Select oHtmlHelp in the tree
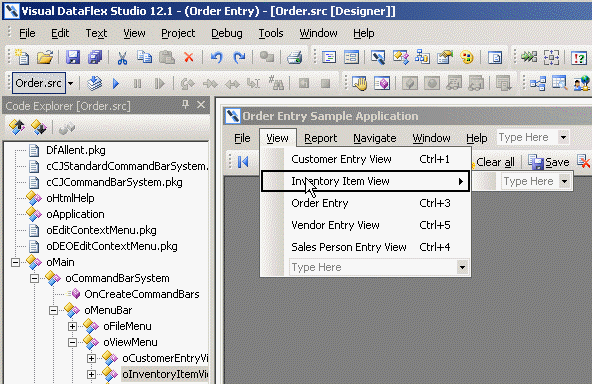This screenshot has height=384, width=592. (70, 198)
